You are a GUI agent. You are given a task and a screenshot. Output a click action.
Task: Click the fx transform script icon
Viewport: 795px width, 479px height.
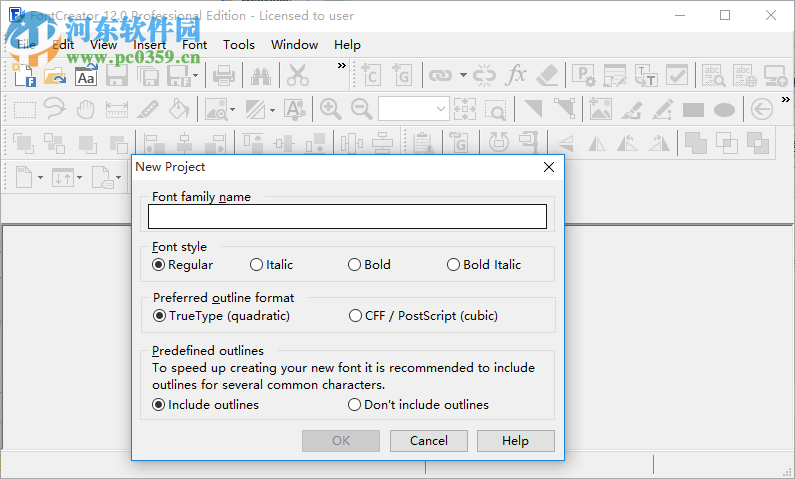click(x=516, y=76)
